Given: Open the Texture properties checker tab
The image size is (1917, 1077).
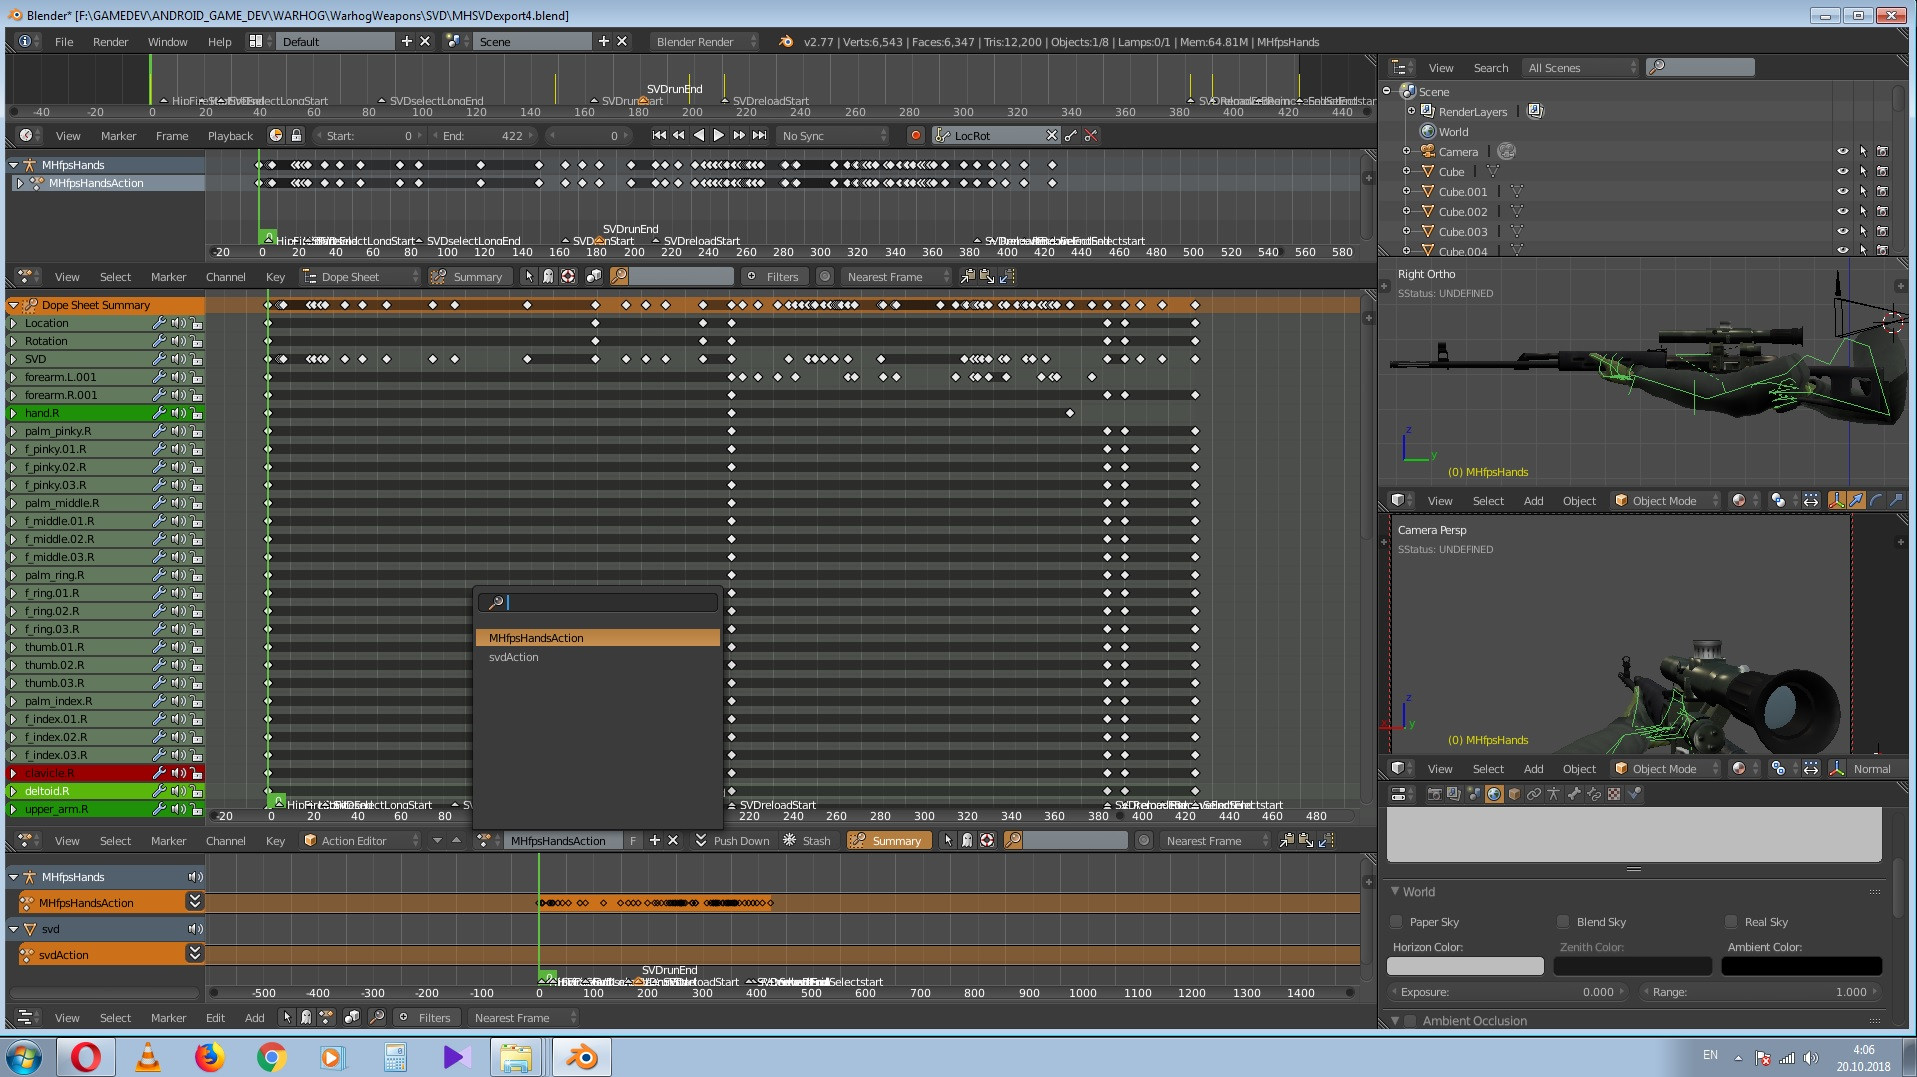Looking at the screenshot, I should (1613, 794).
